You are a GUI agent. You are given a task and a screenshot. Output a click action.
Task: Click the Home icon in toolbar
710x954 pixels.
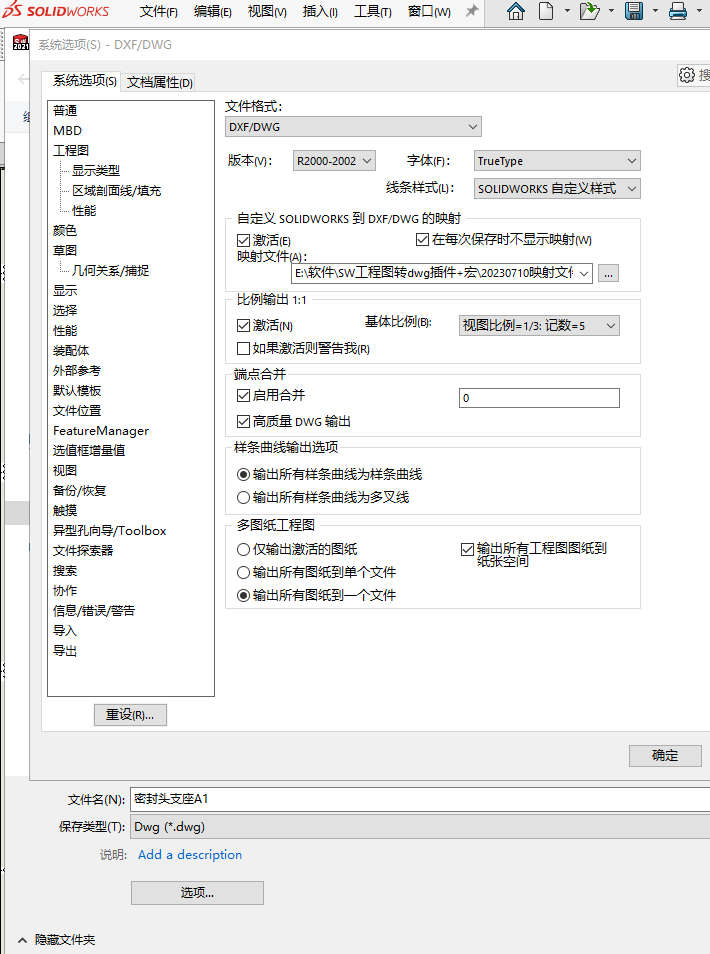[516, 11]
